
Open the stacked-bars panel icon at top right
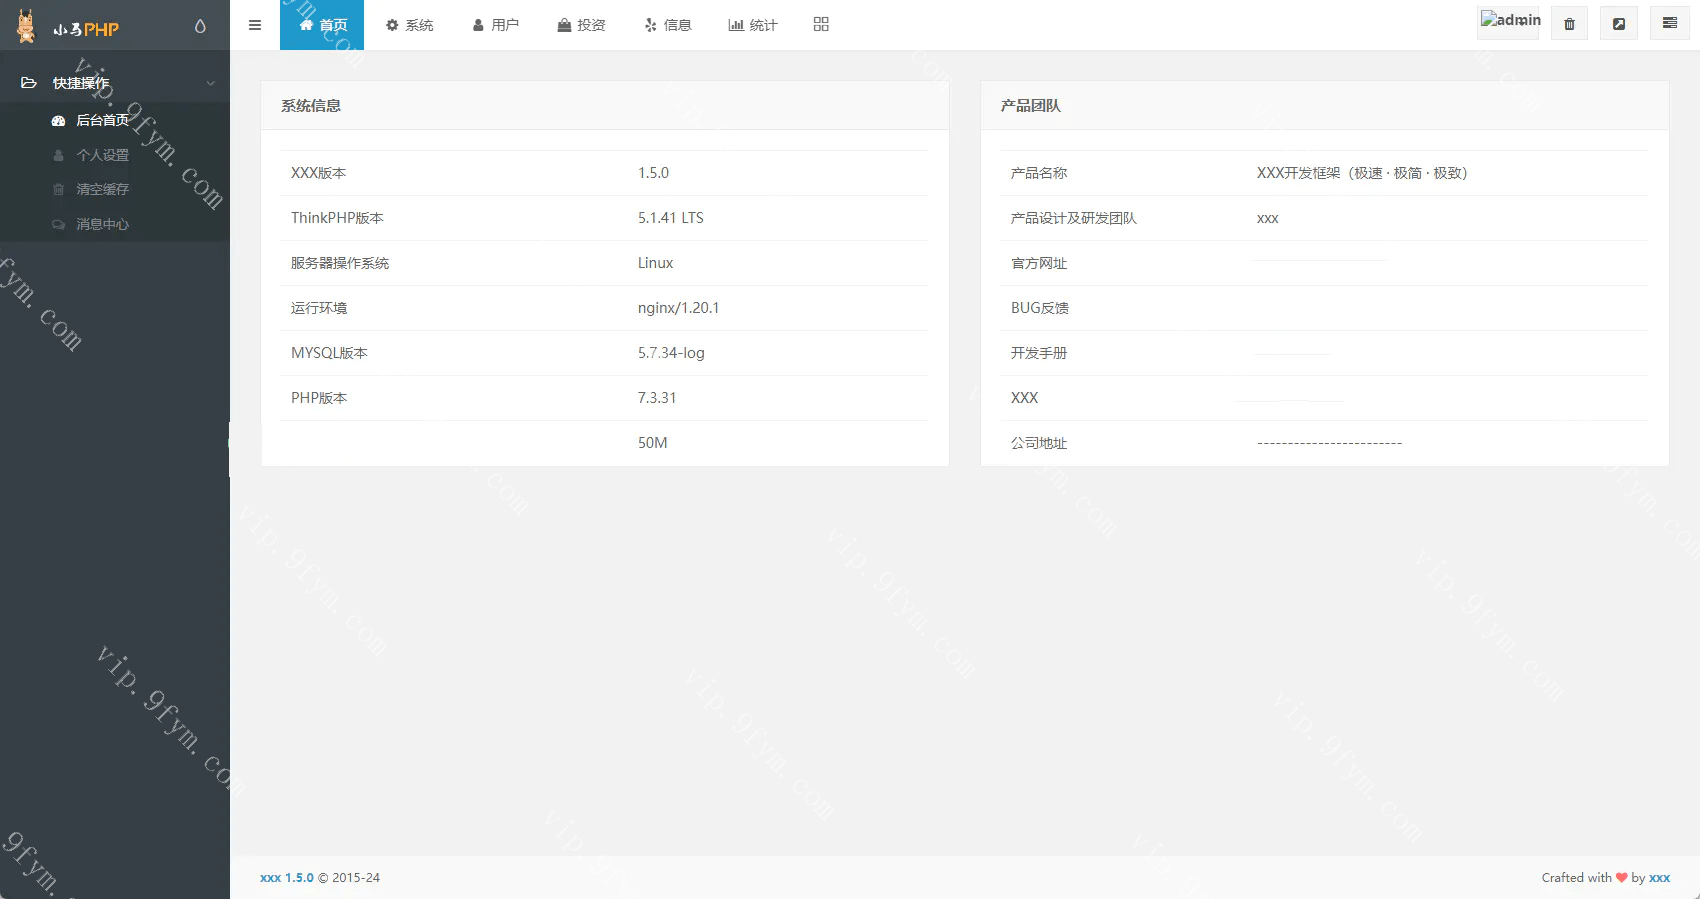tap(1669, 24)
